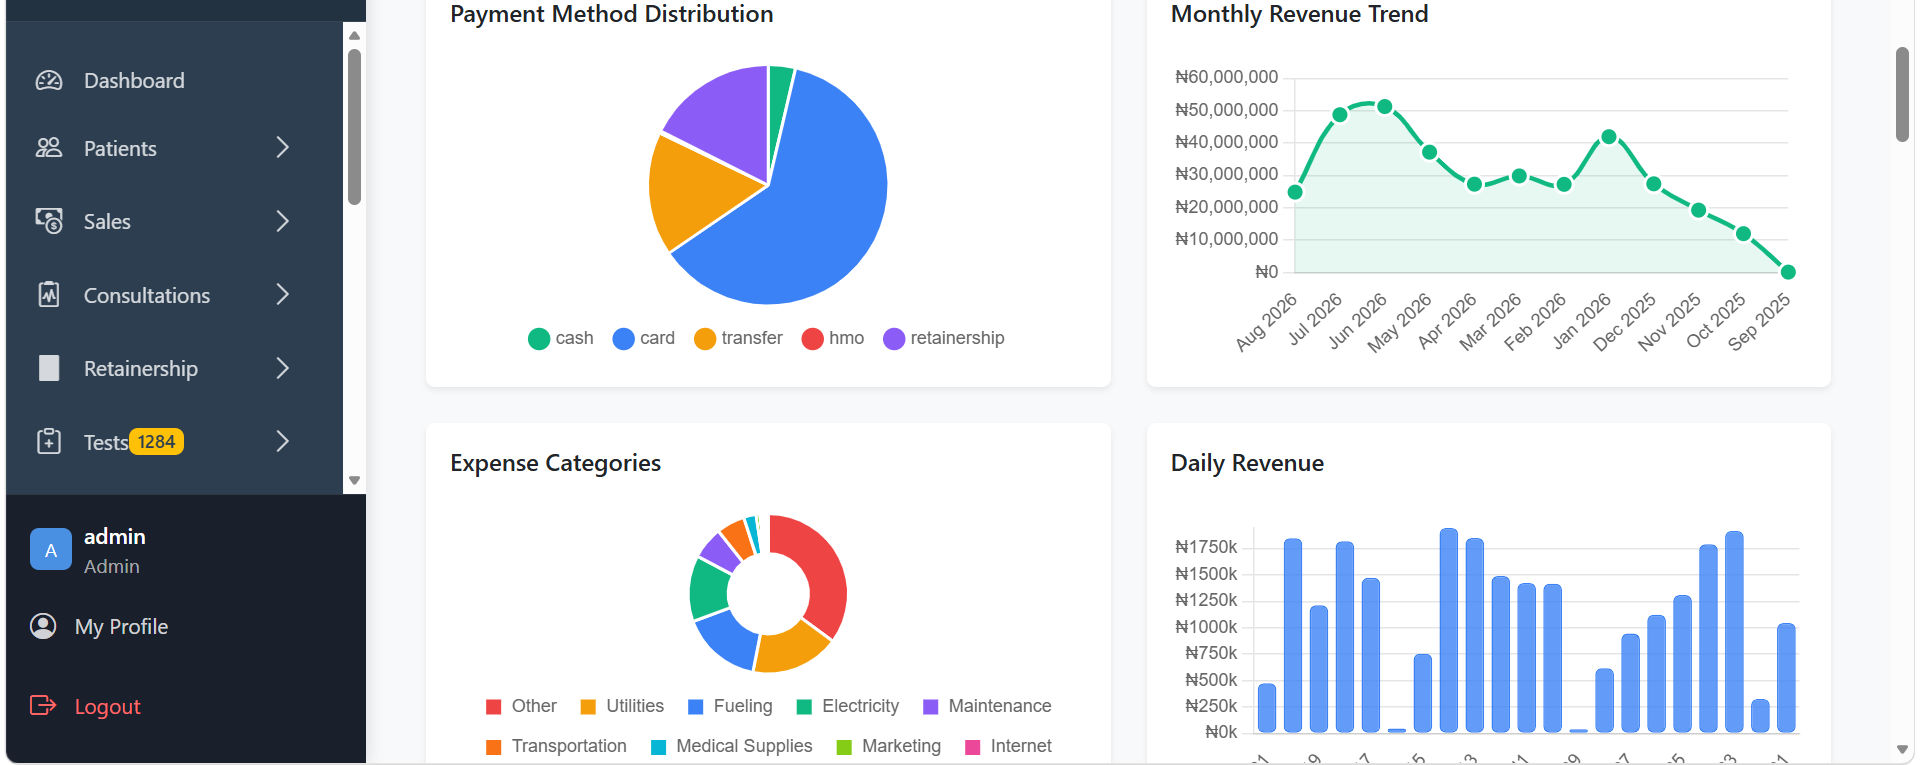
Task: Toggle the card legend item
Action: click(644, 338)
